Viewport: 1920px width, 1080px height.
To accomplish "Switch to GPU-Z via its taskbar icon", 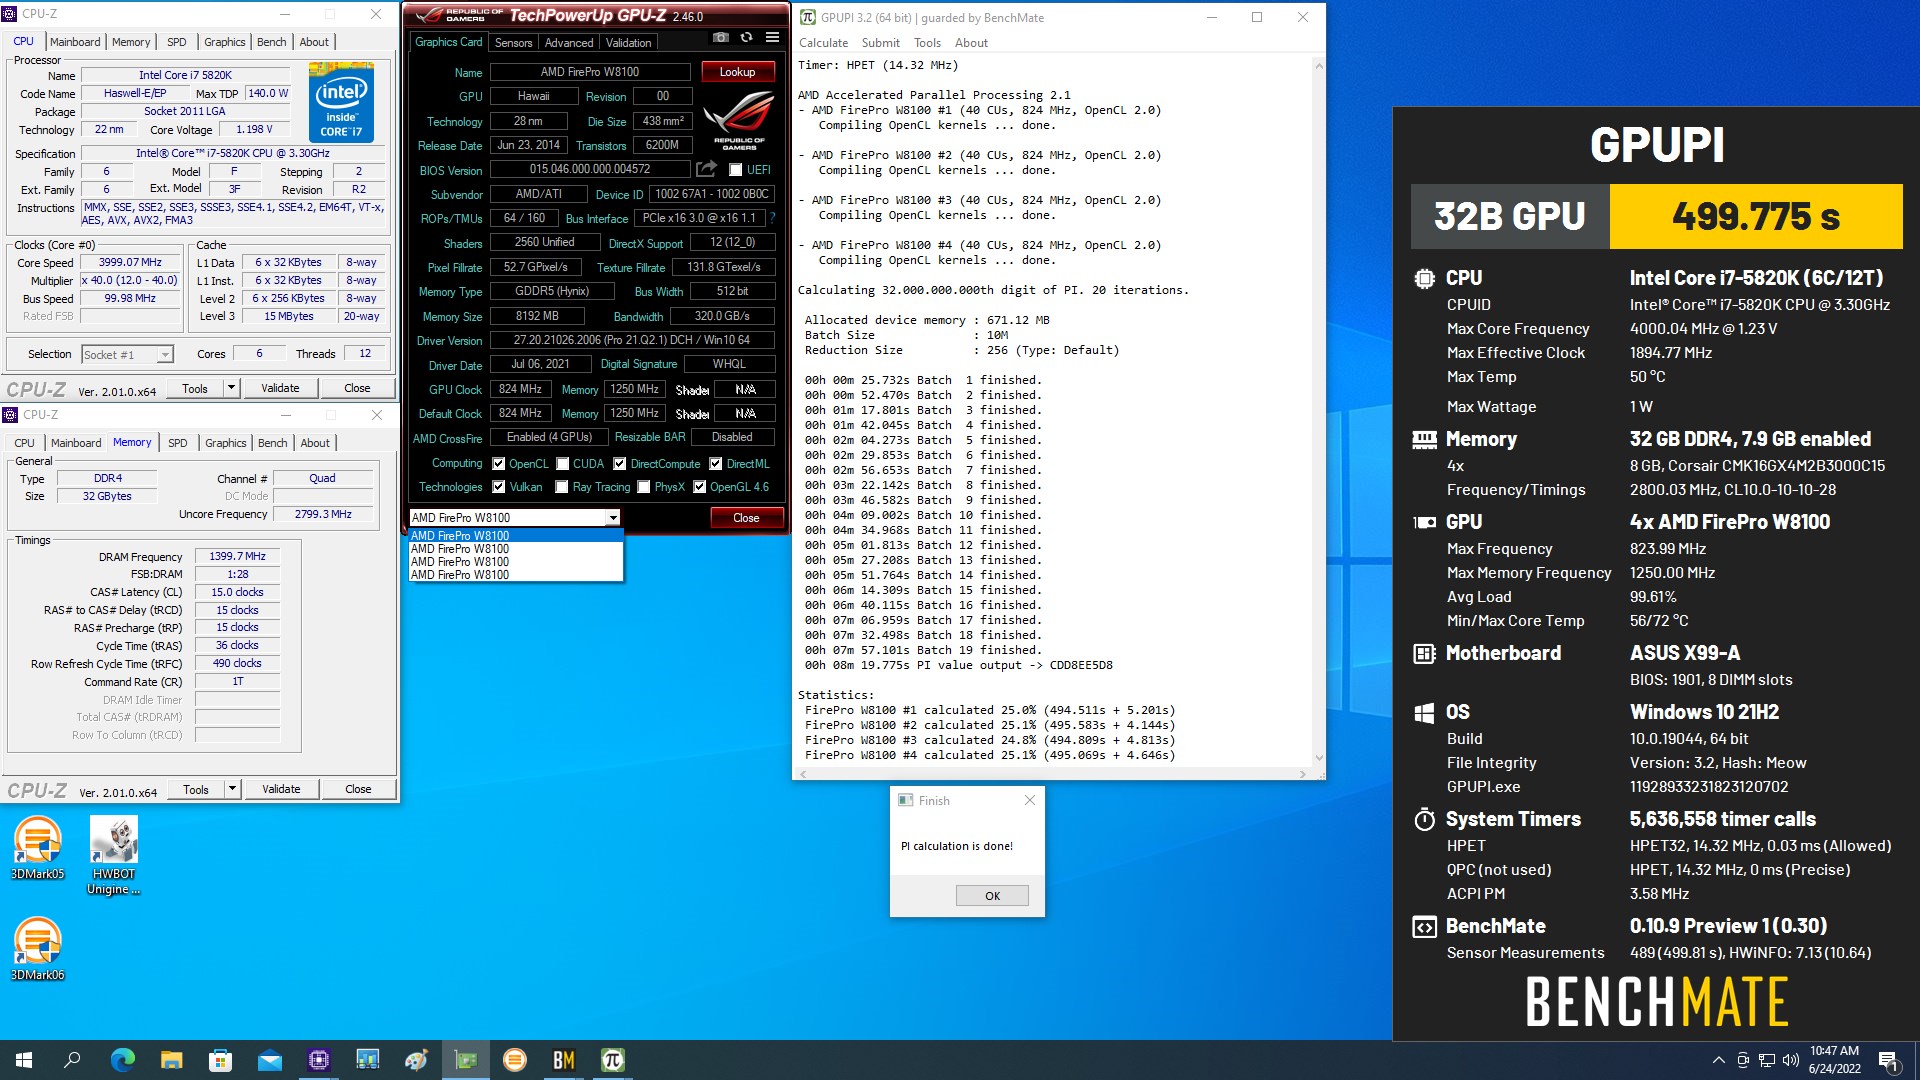I will 465,1060.
